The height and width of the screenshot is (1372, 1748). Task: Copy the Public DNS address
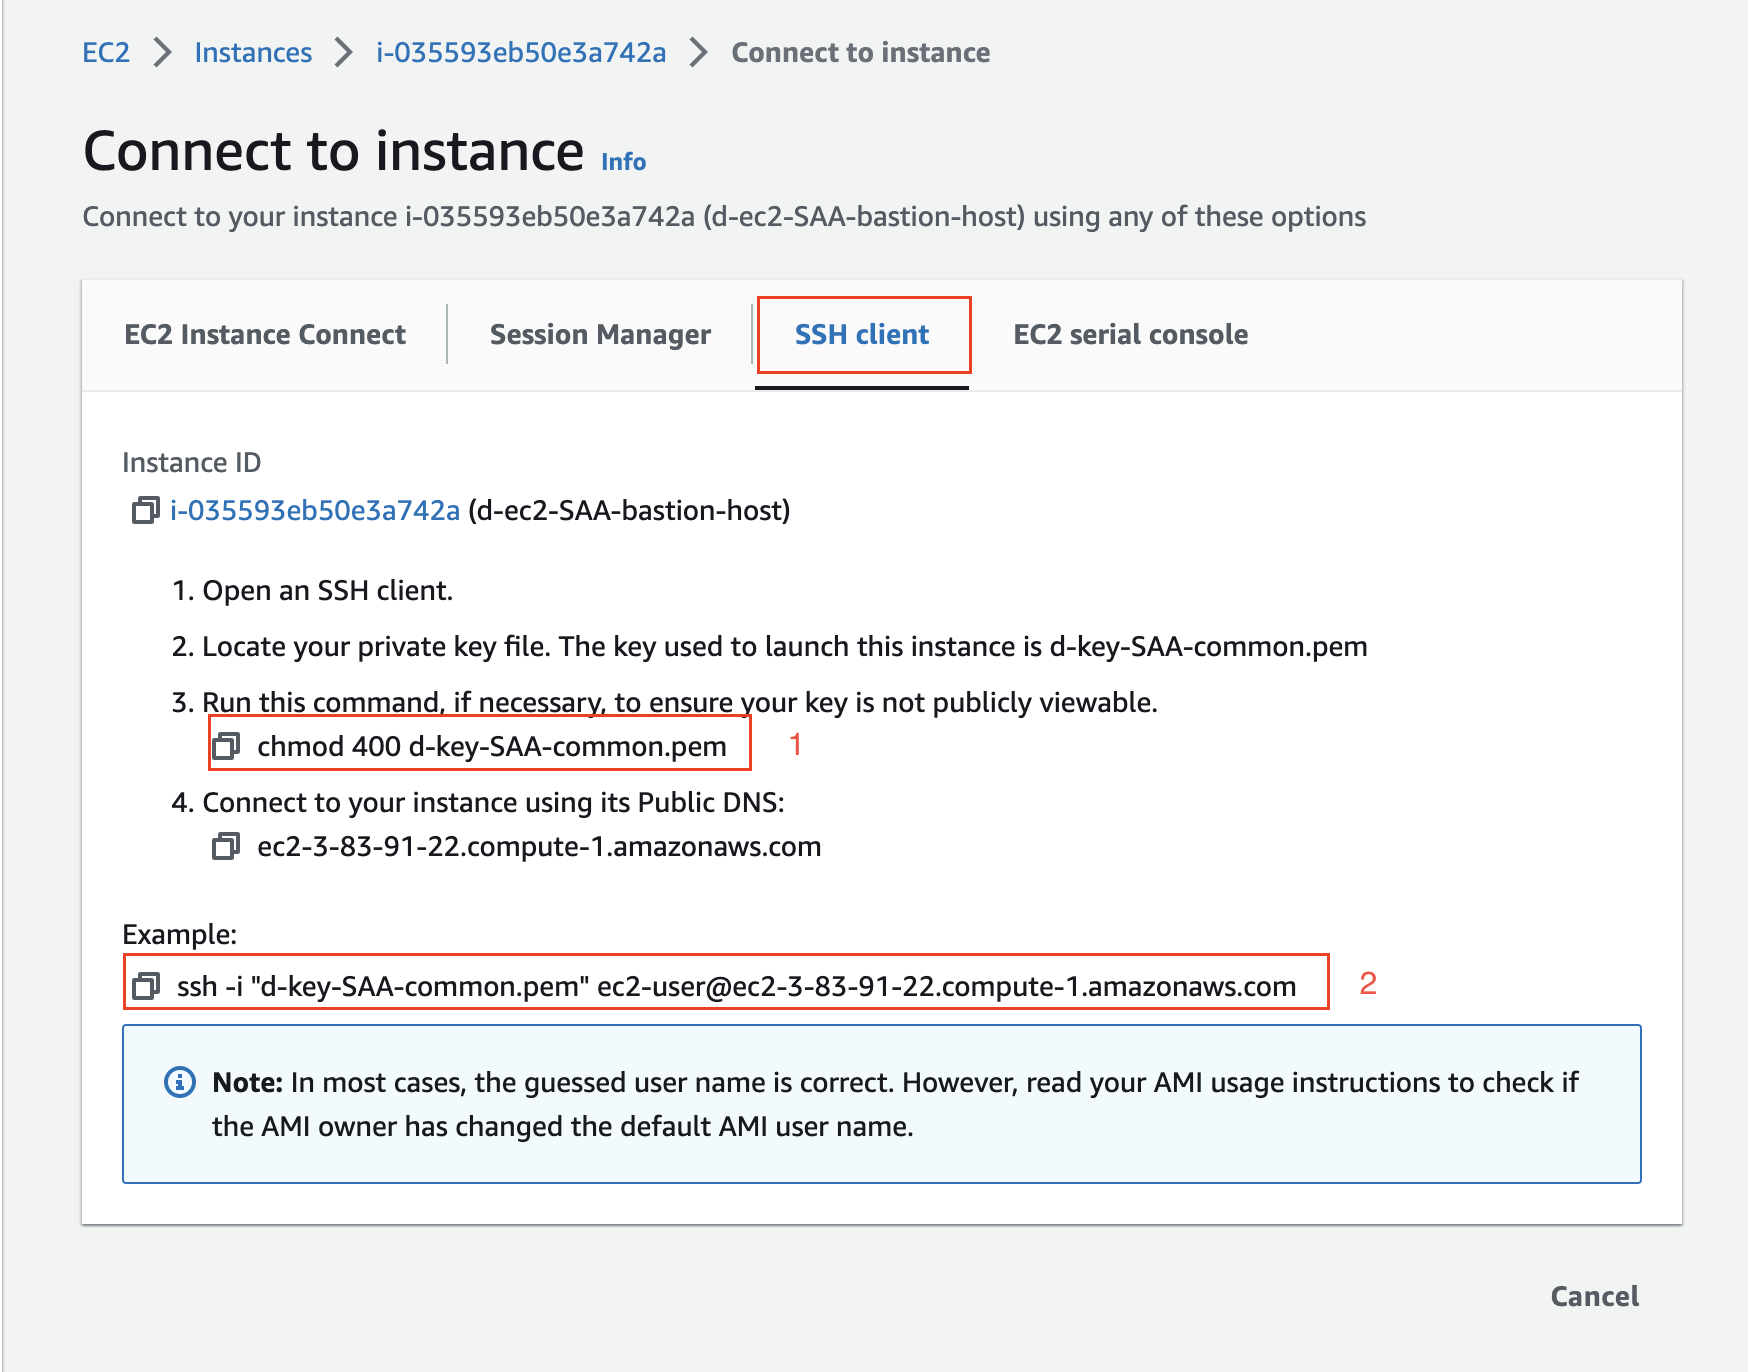tap(226, 847)
